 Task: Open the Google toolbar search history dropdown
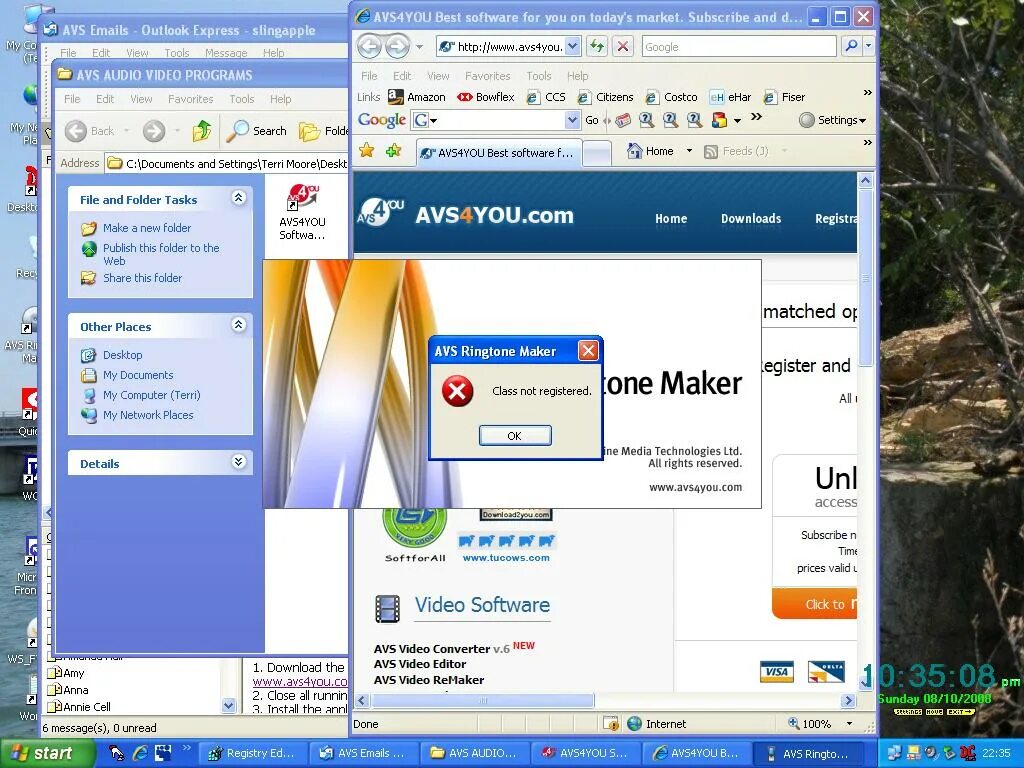(572, 120)
